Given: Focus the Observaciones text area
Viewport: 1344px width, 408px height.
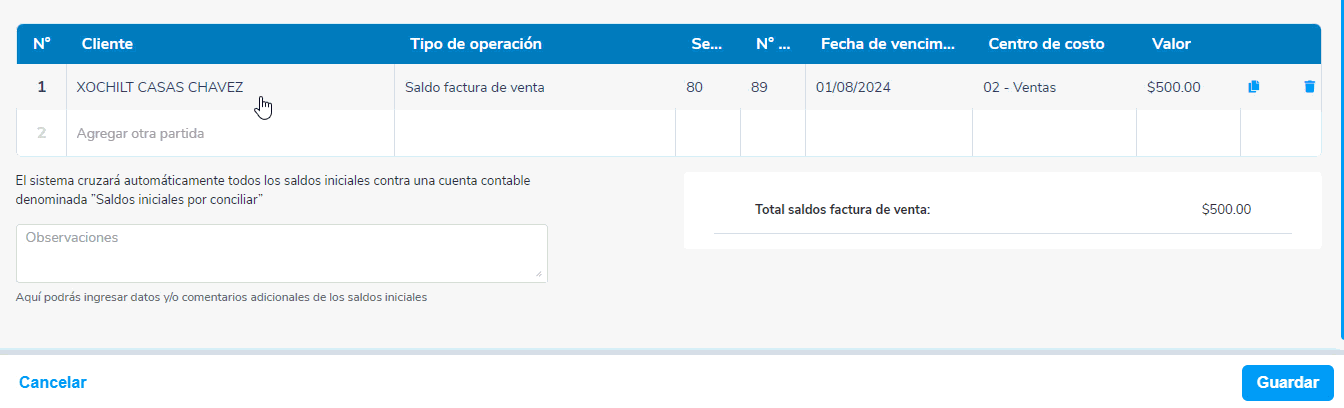Looking at the screenshot, I should click(281, 253).
